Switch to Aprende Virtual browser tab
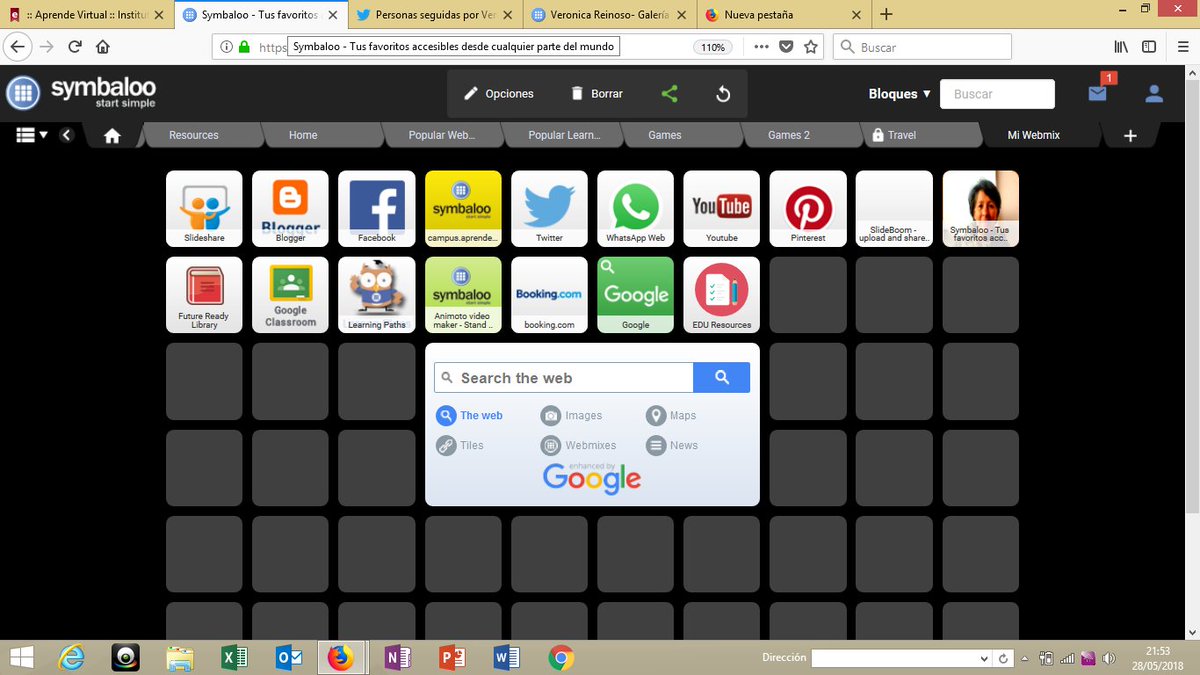This screenshot has width=1200, height=675. [x=86, y=15]
